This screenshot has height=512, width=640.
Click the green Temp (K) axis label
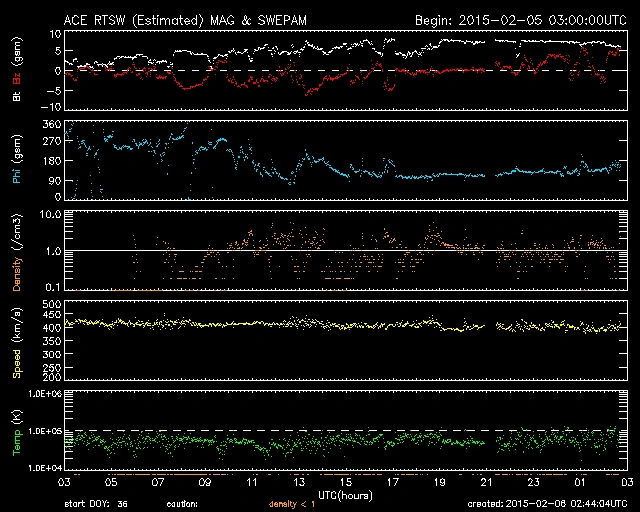(x=15, y=431)
